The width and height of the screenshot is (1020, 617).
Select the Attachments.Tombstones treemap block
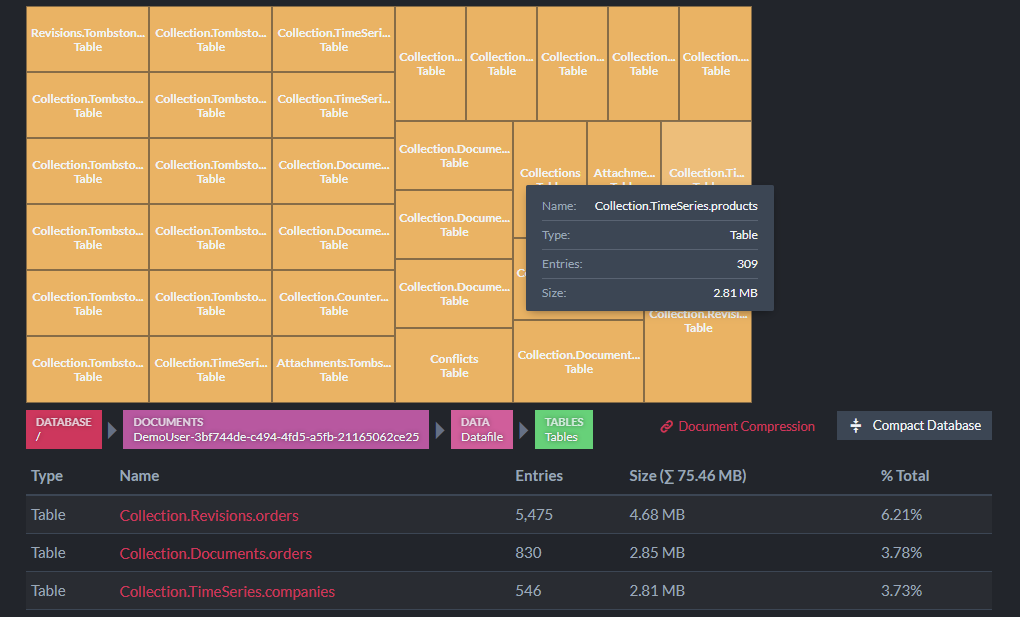334,369
